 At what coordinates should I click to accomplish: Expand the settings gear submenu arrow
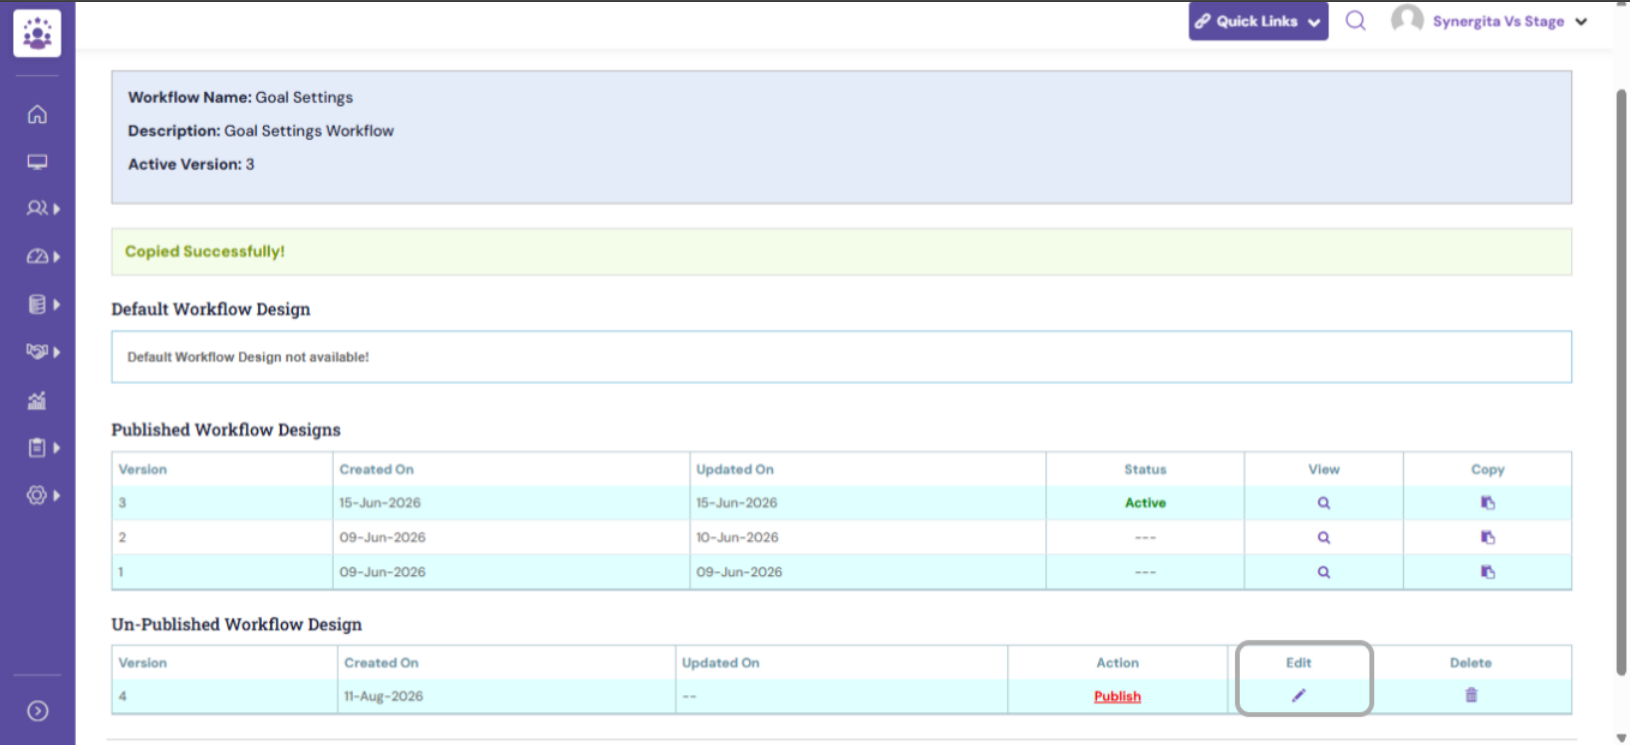click(x=57, y=495)
